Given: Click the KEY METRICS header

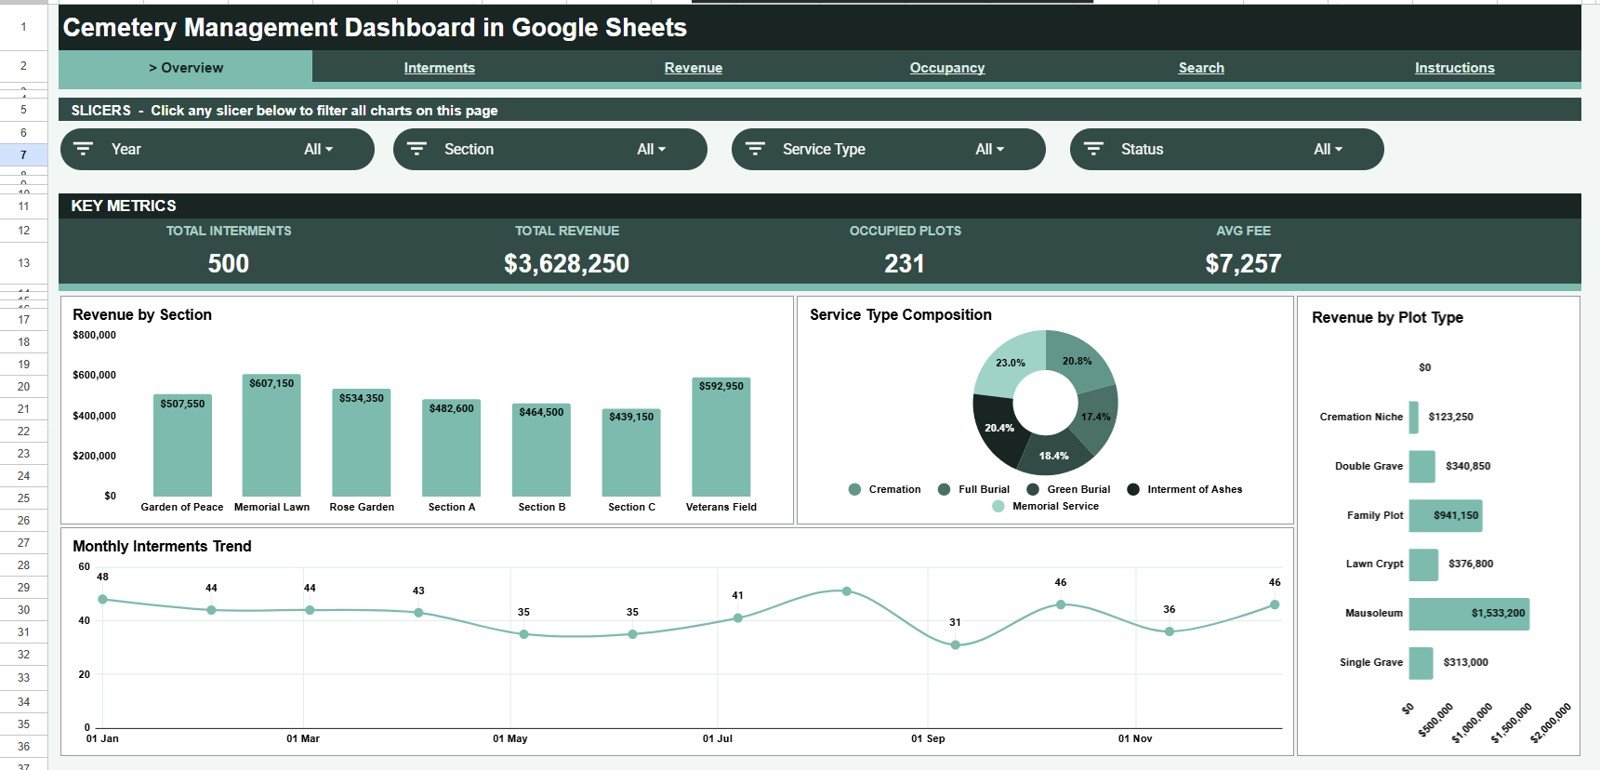Looking at the screenshot, I should point(820,206).
